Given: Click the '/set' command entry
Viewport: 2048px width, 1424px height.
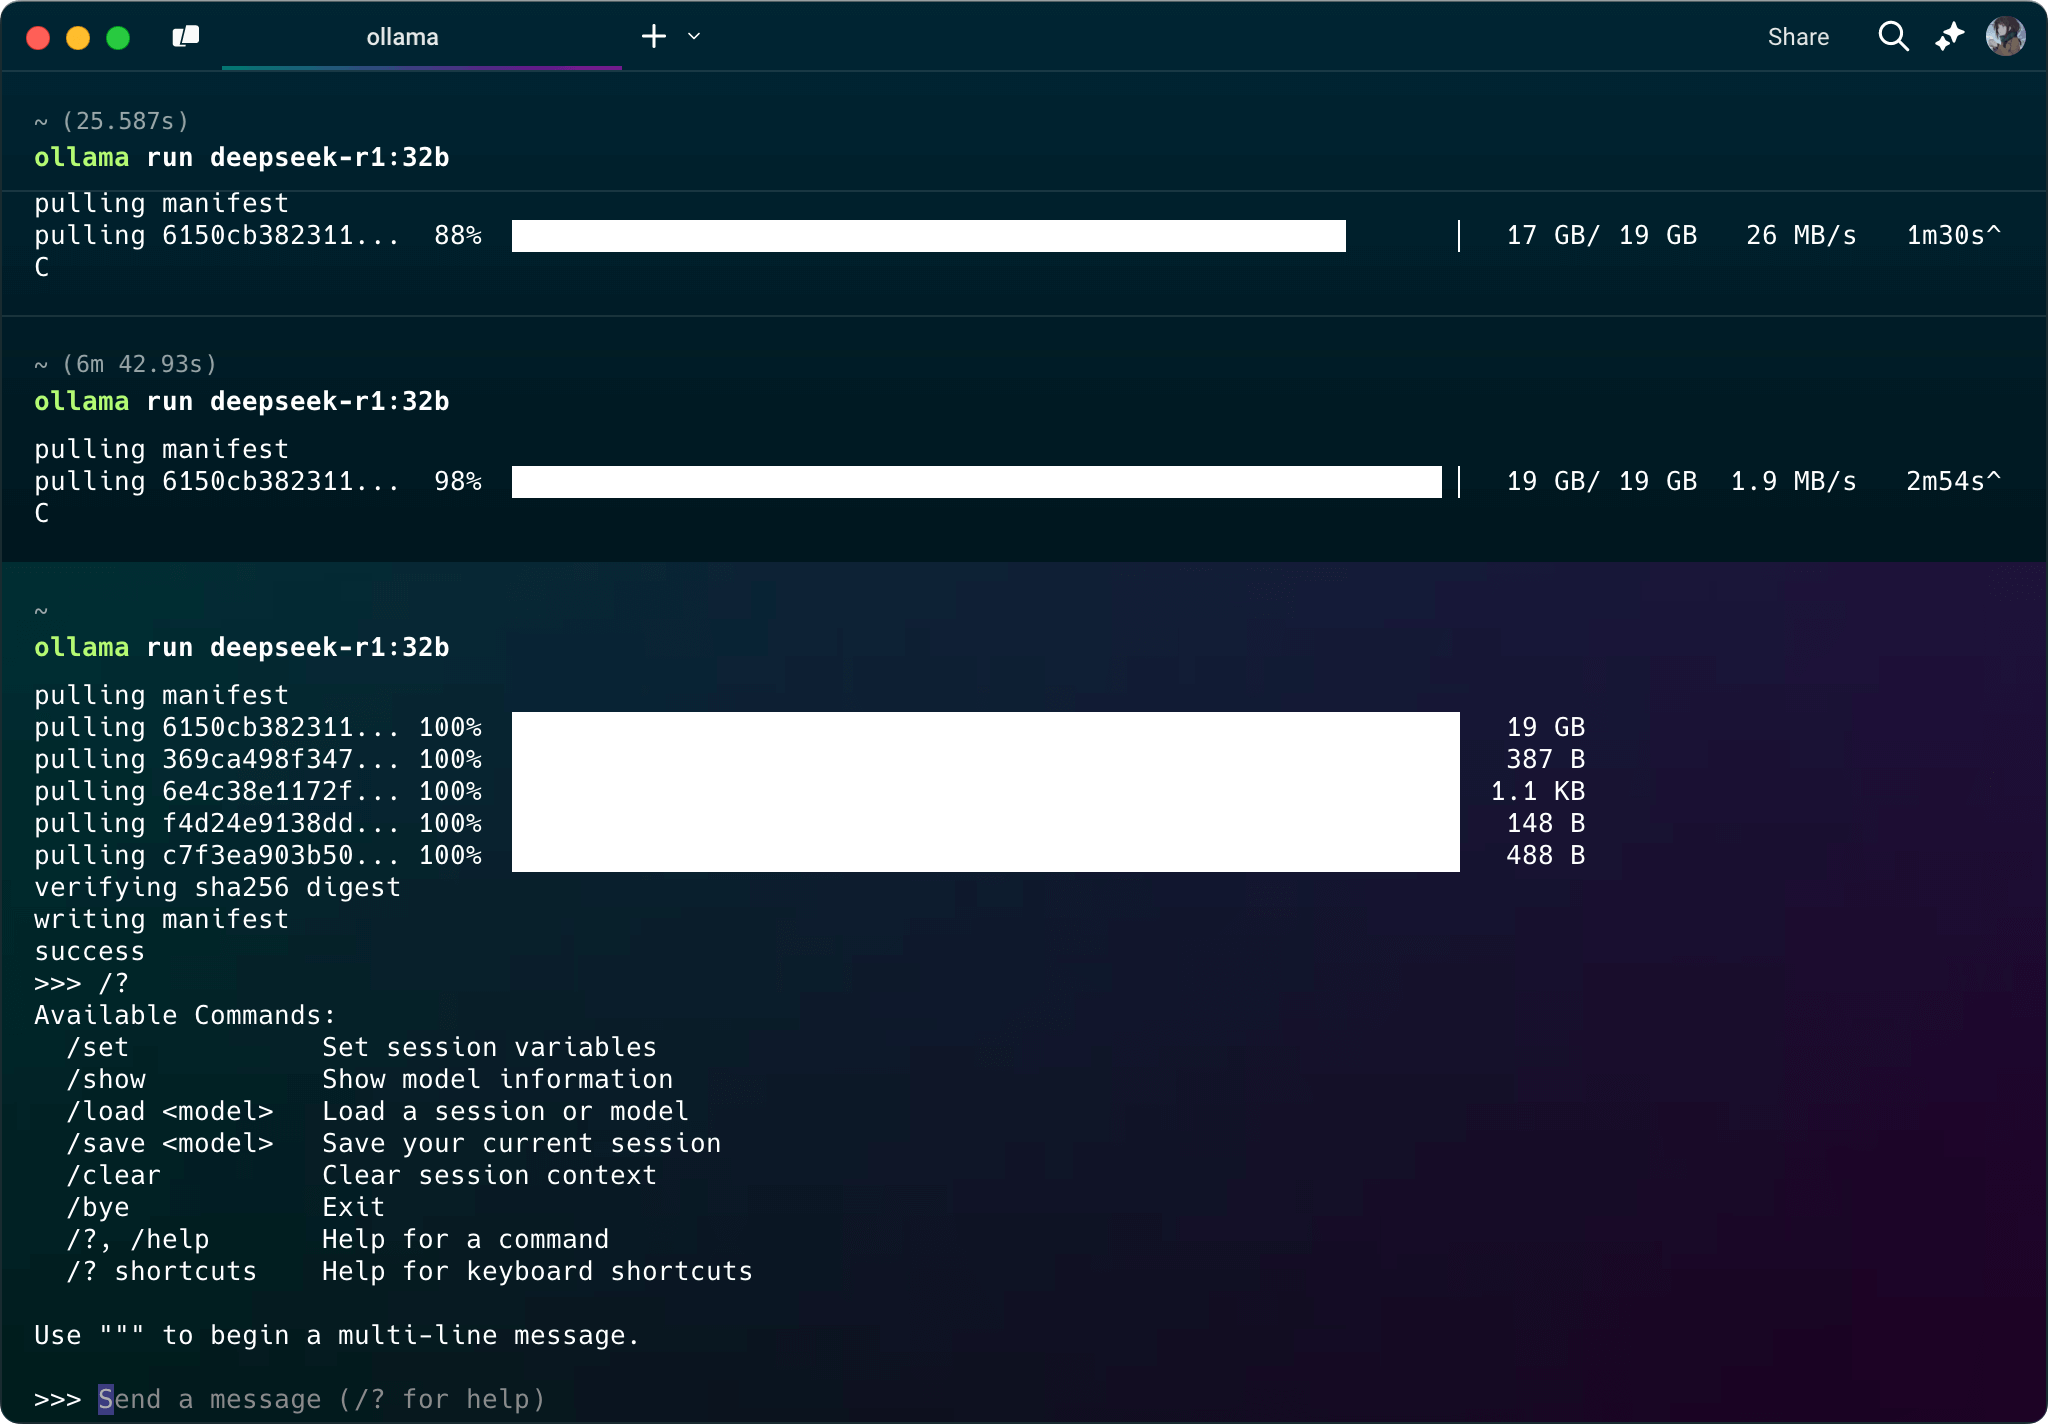Looking at the screenshot, I should [x=97, y=1047].
